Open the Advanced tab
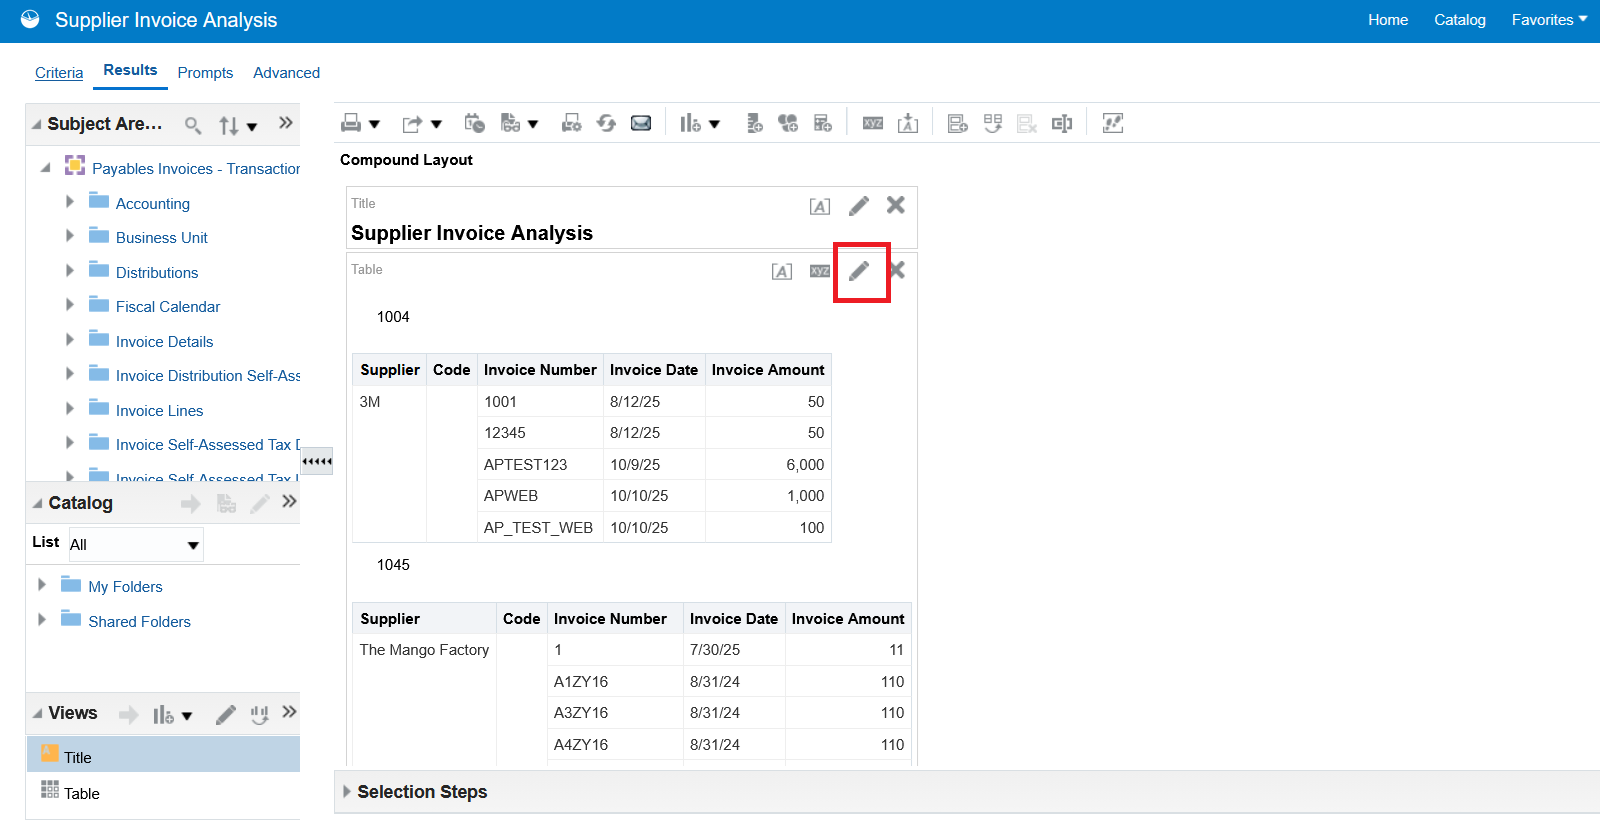1600x830 pixels. click(x=286, y=73)
